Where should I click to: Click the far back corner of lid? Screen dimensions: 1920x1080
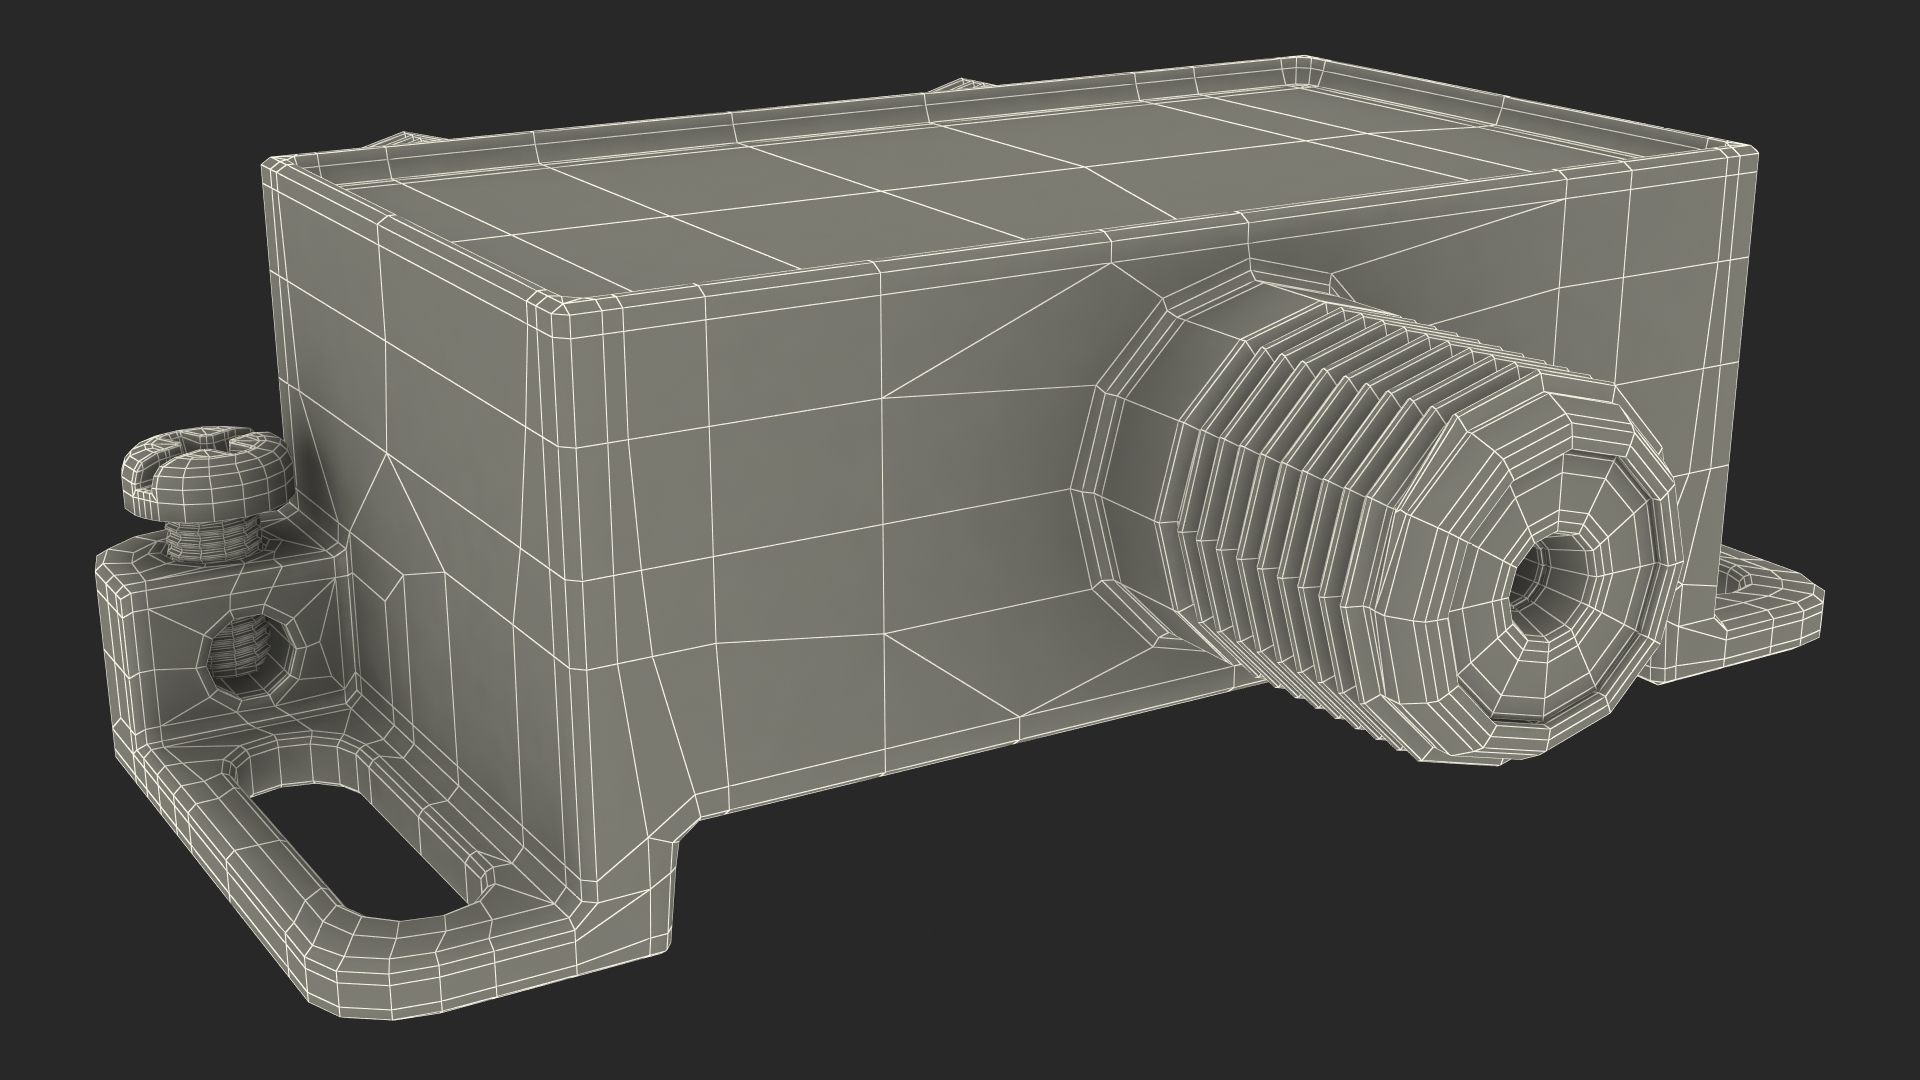pos(1305,70)
